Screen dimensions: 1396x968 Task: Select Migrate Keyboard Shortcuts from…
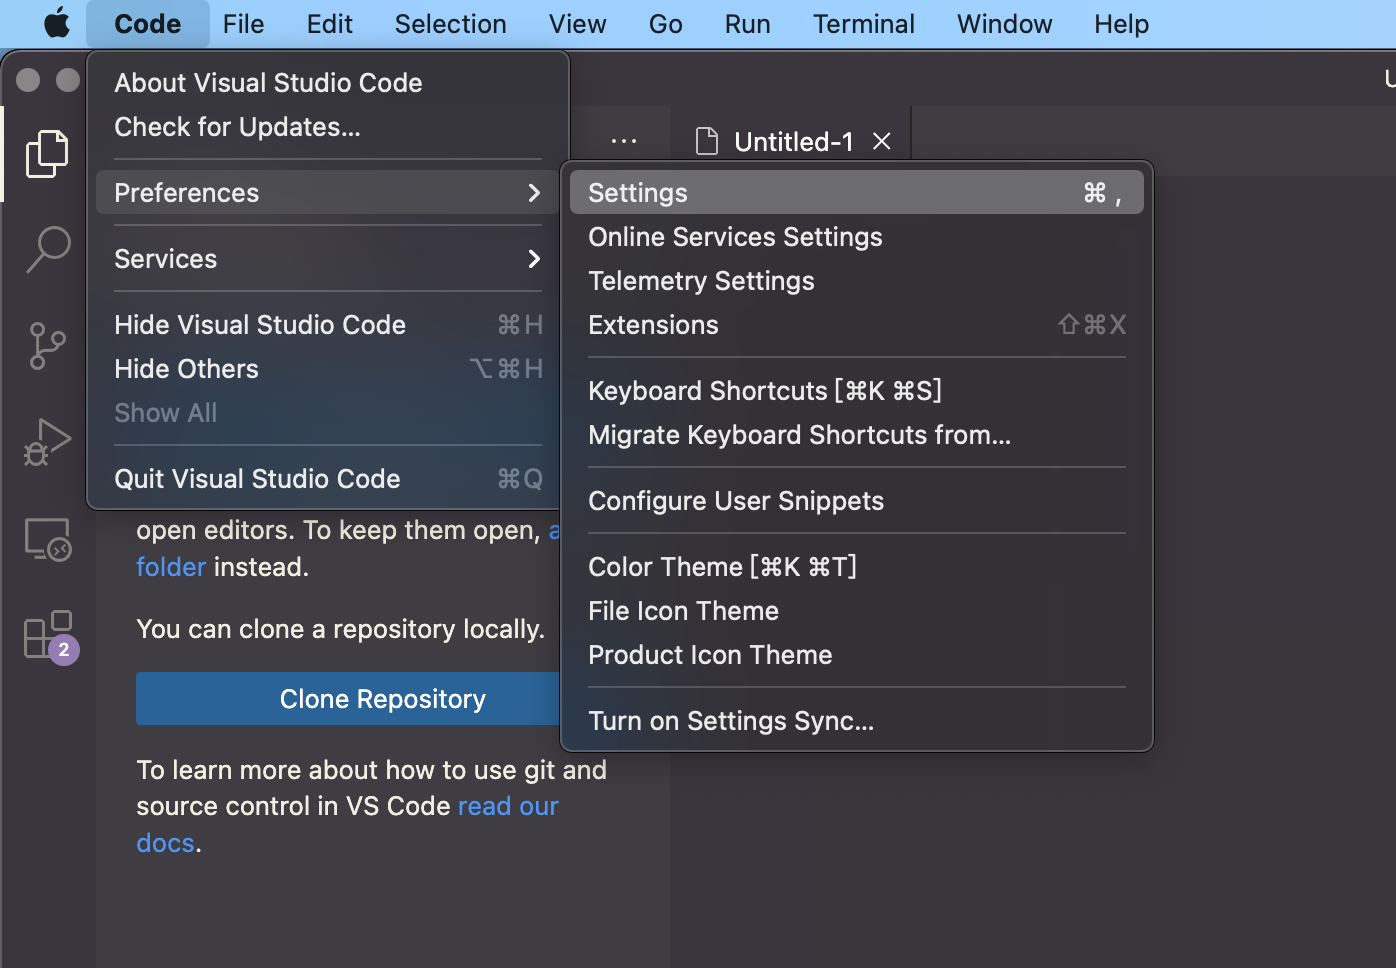click(857, 435)
